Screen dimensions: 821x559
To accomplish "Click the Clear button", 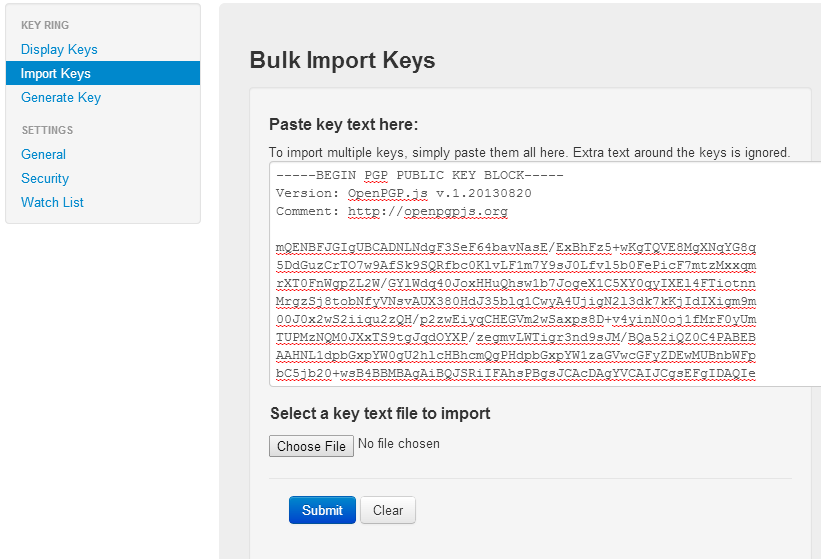I will 388,510.
